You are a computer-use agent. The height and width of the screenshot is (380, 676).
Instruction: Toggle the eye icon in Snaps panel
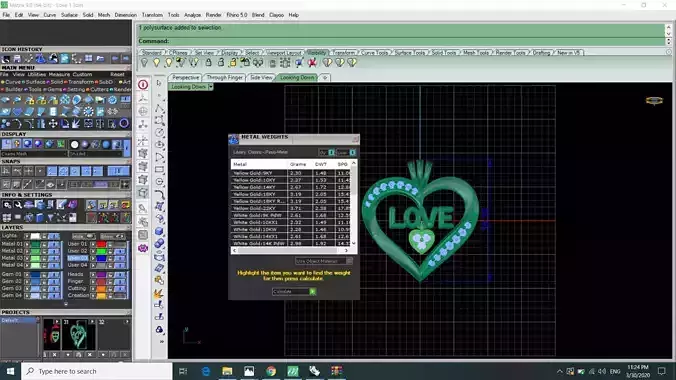[50, 185]
